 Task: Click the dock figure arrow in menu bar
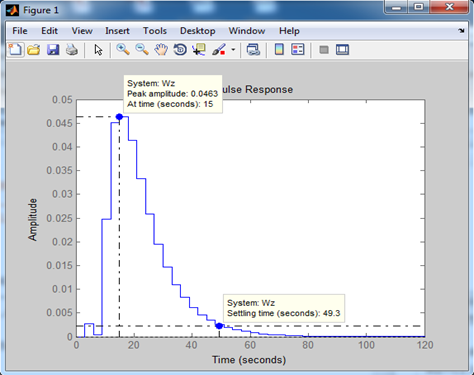461,31
